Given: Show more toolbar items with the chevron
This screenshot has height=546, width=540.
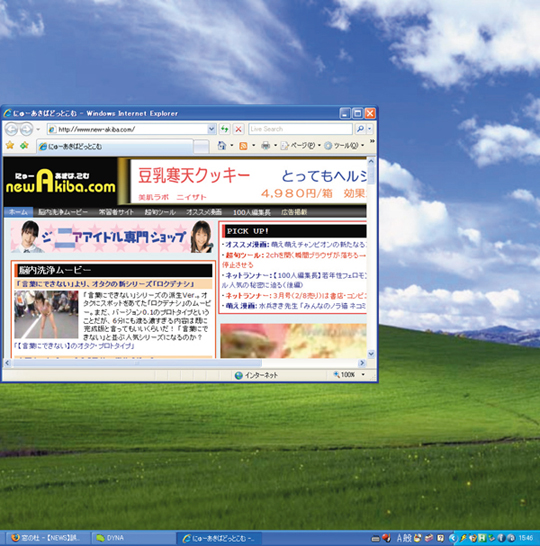Looking at the screenshot, I should coord(371,141).
